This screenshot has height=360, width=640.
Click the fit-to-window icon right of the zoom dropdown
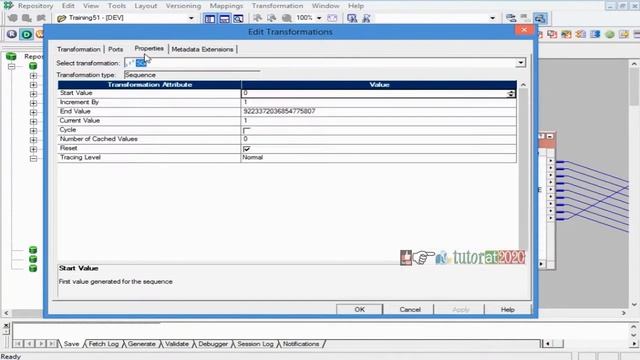[332, 18]
